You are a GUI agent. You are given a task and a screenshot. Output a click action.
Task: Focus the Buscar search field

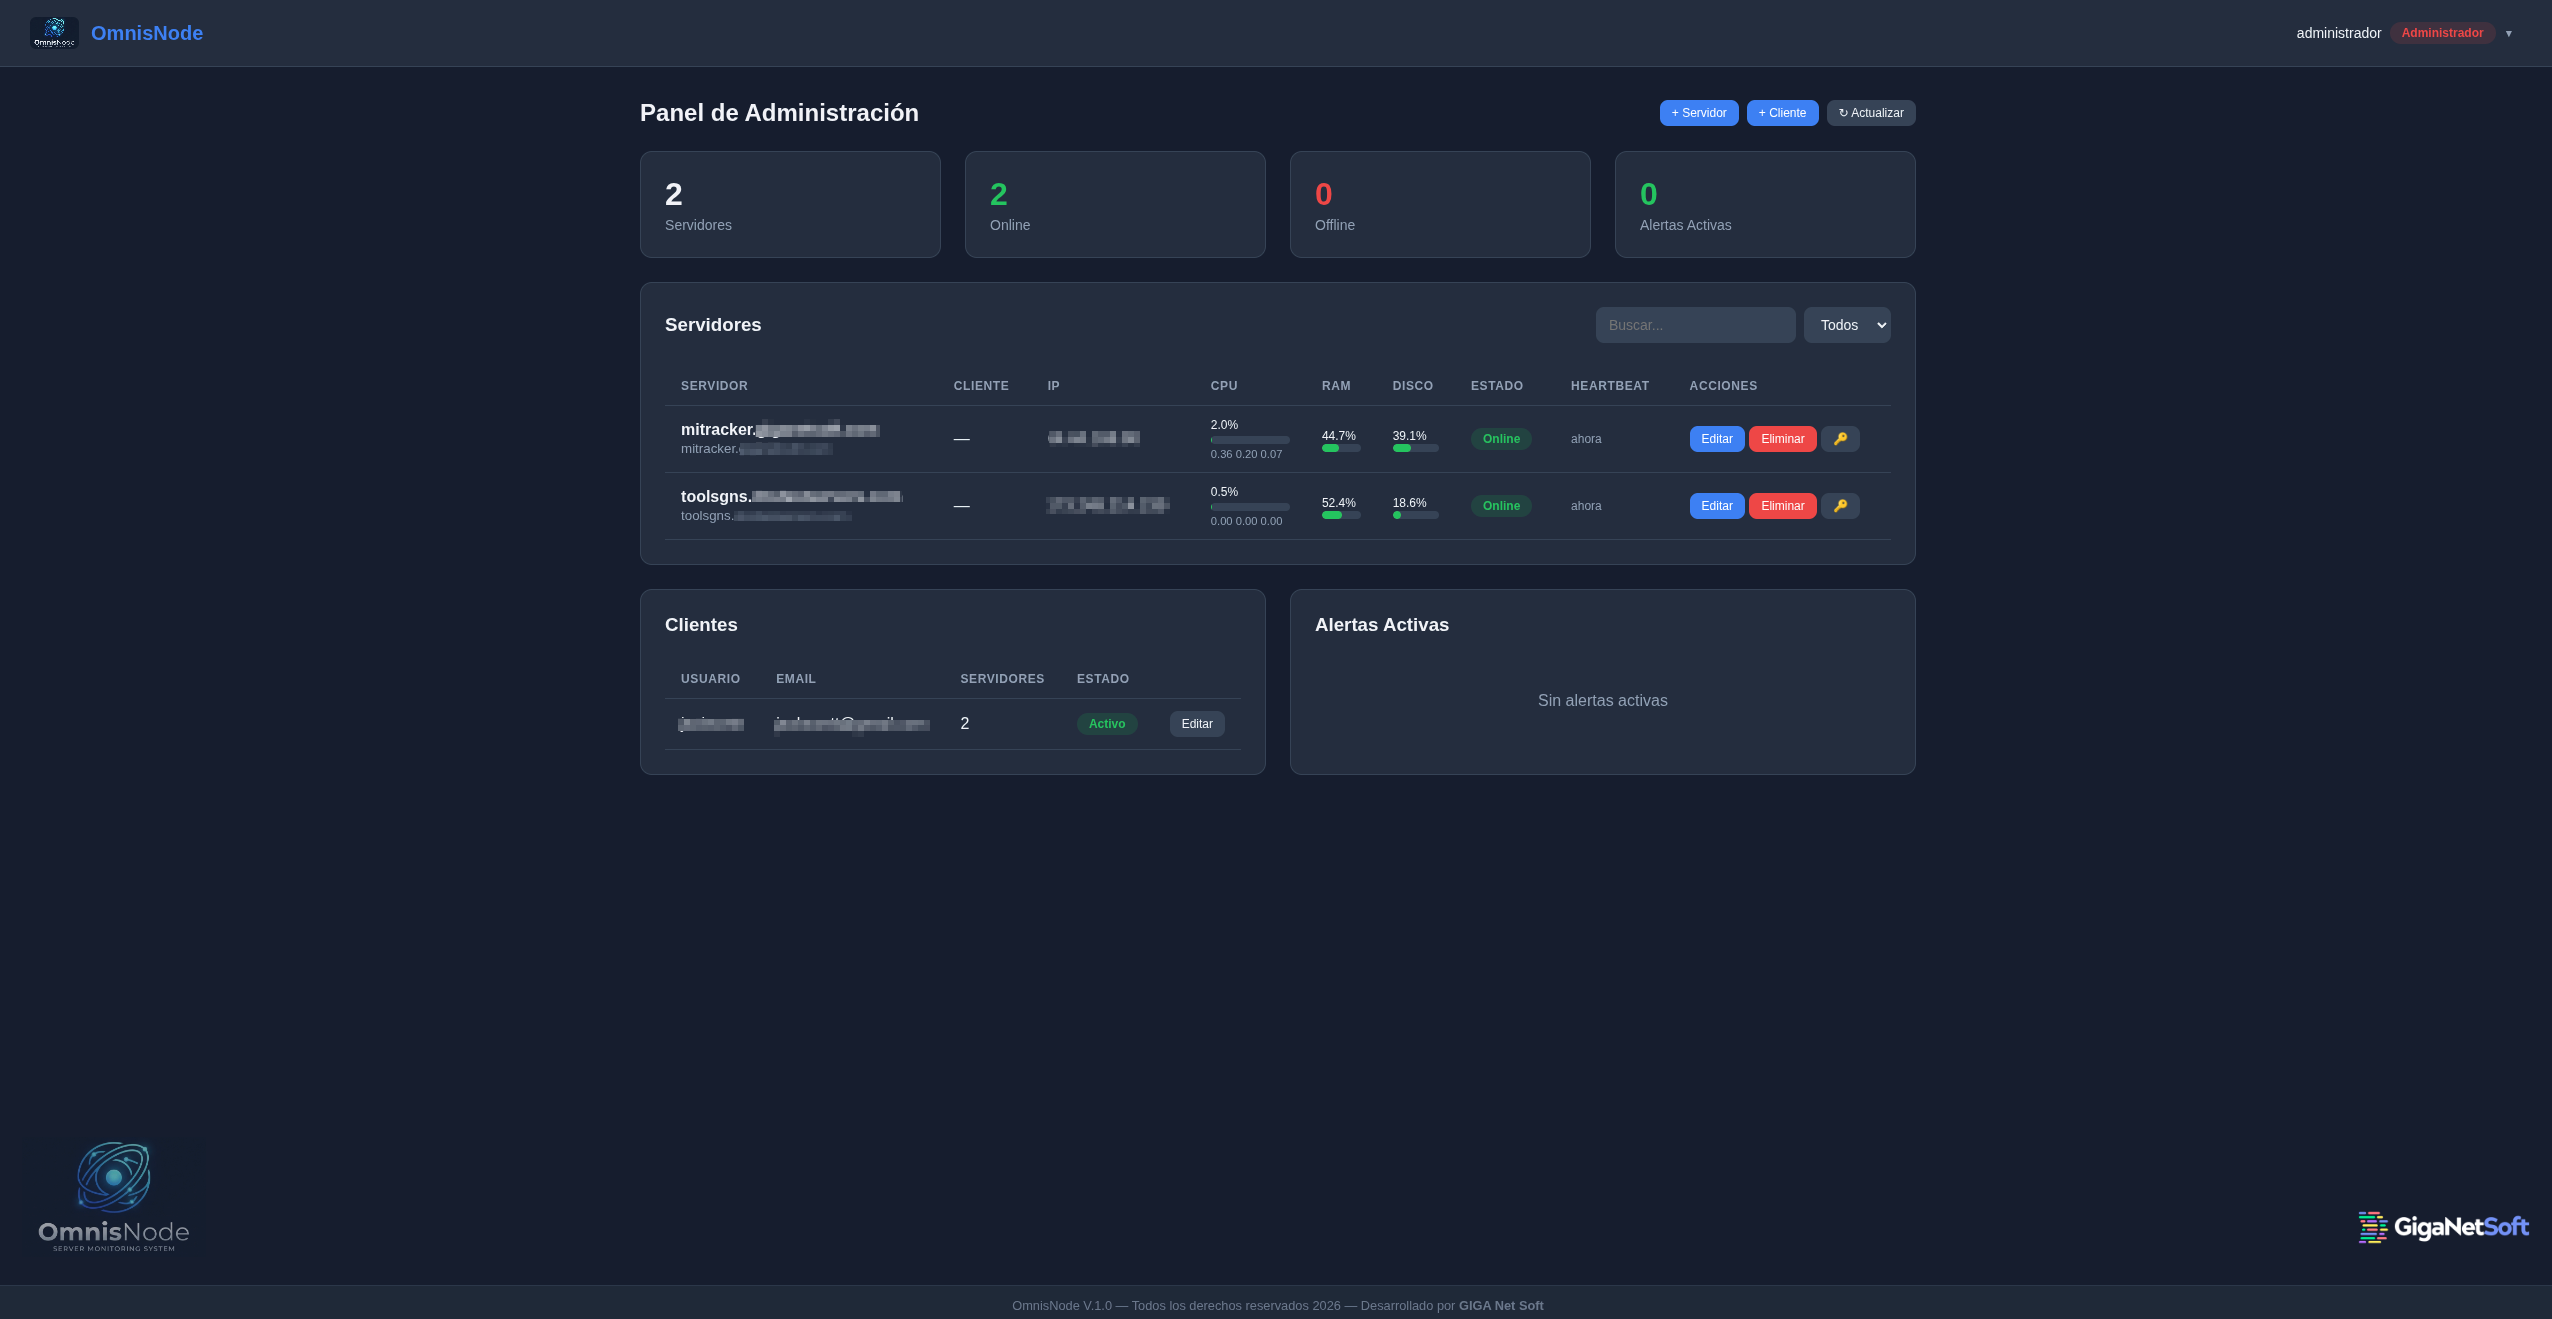[x=1695, y=325]
